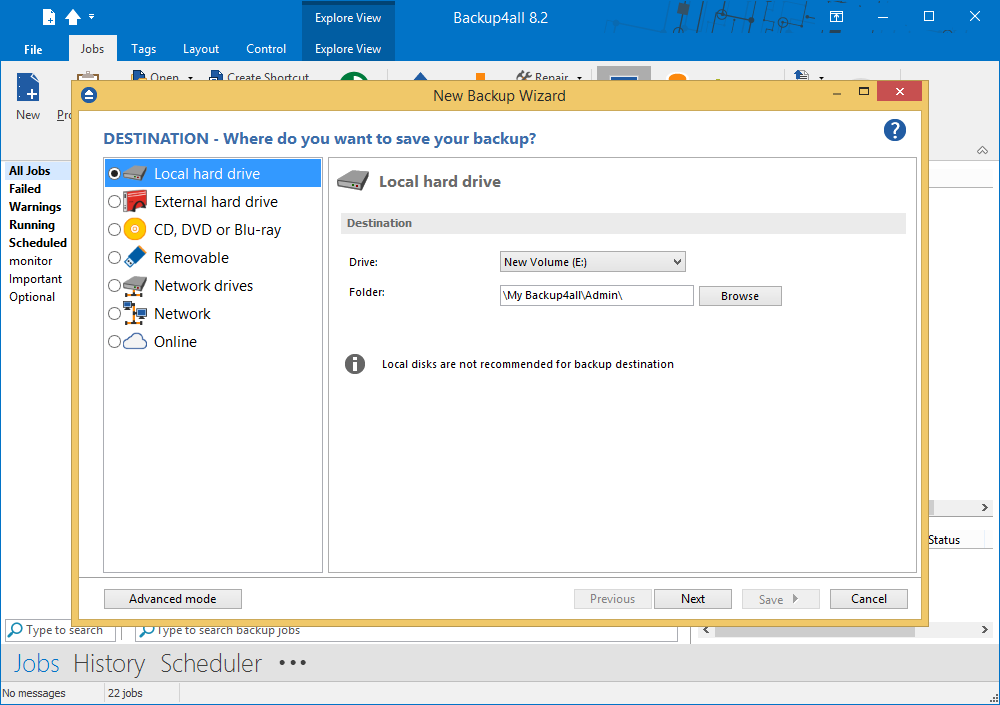Screen dimensions: 1000x705
Task: Switch to the Tags ribbon tab
Action: click(x=143, y=49)
